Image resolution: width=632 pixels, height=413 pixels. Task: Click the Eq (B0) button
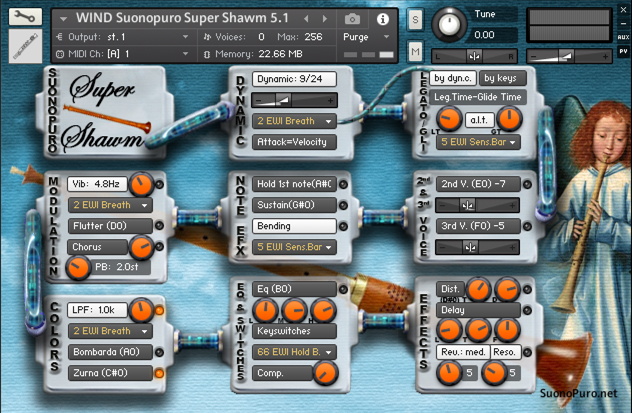tap(294, 289)
